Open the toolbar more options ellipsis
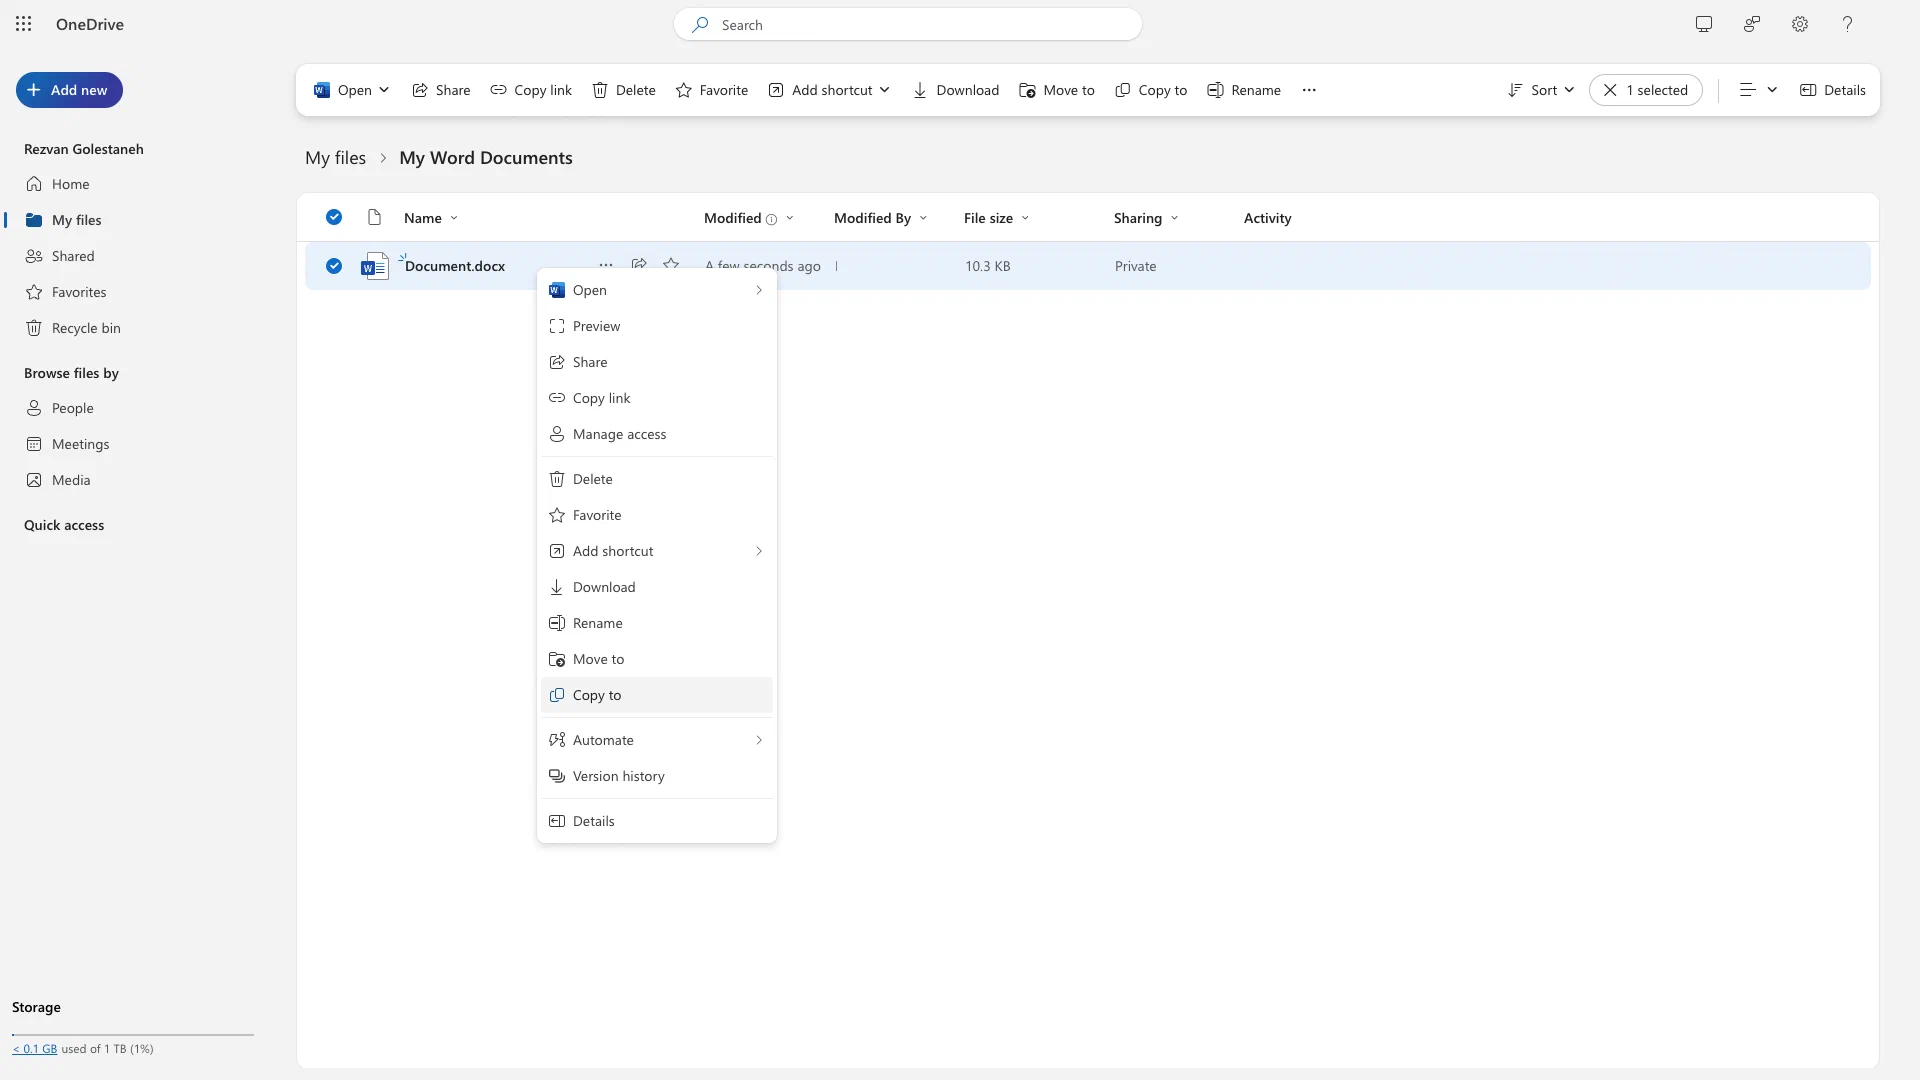This screenshot has width=1920, height=1080. 1309,90
